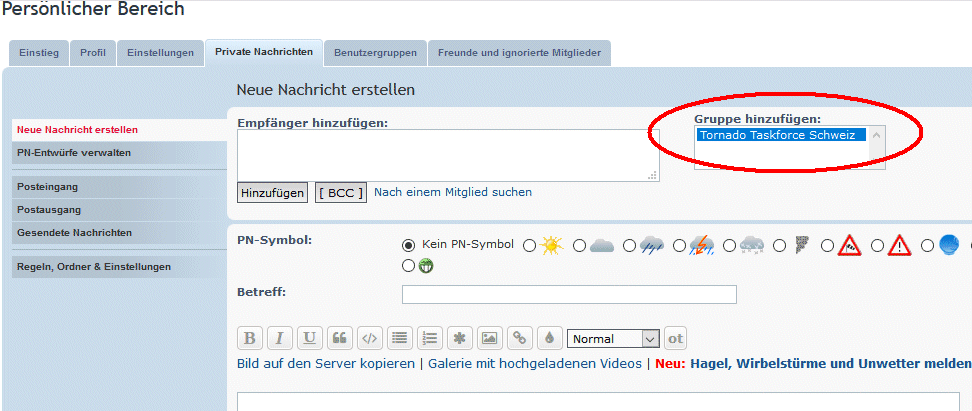Focus the Betreff subject field

pos(569,294)
